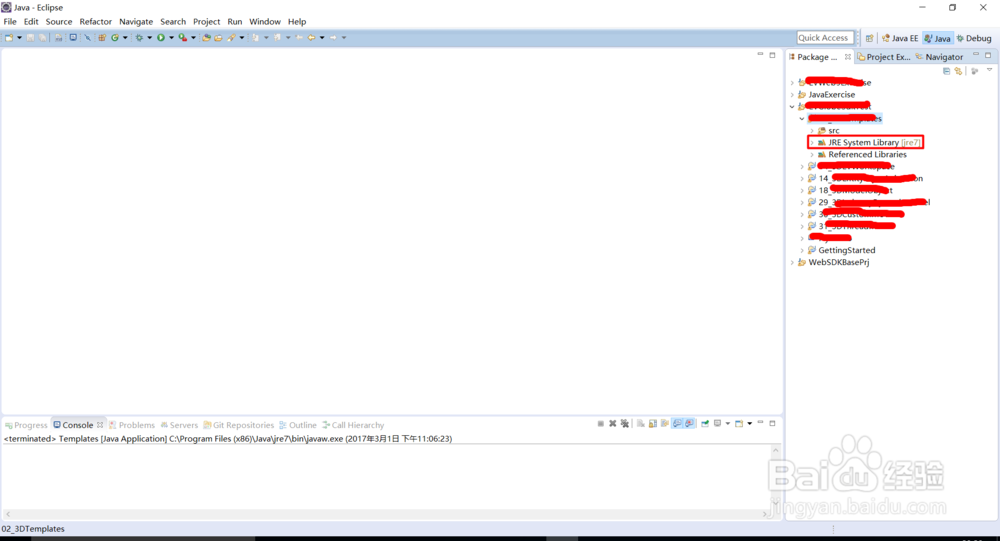1000x541 pixels.
Task: Expand the JRE System Library node
Action: pos(812,142)
